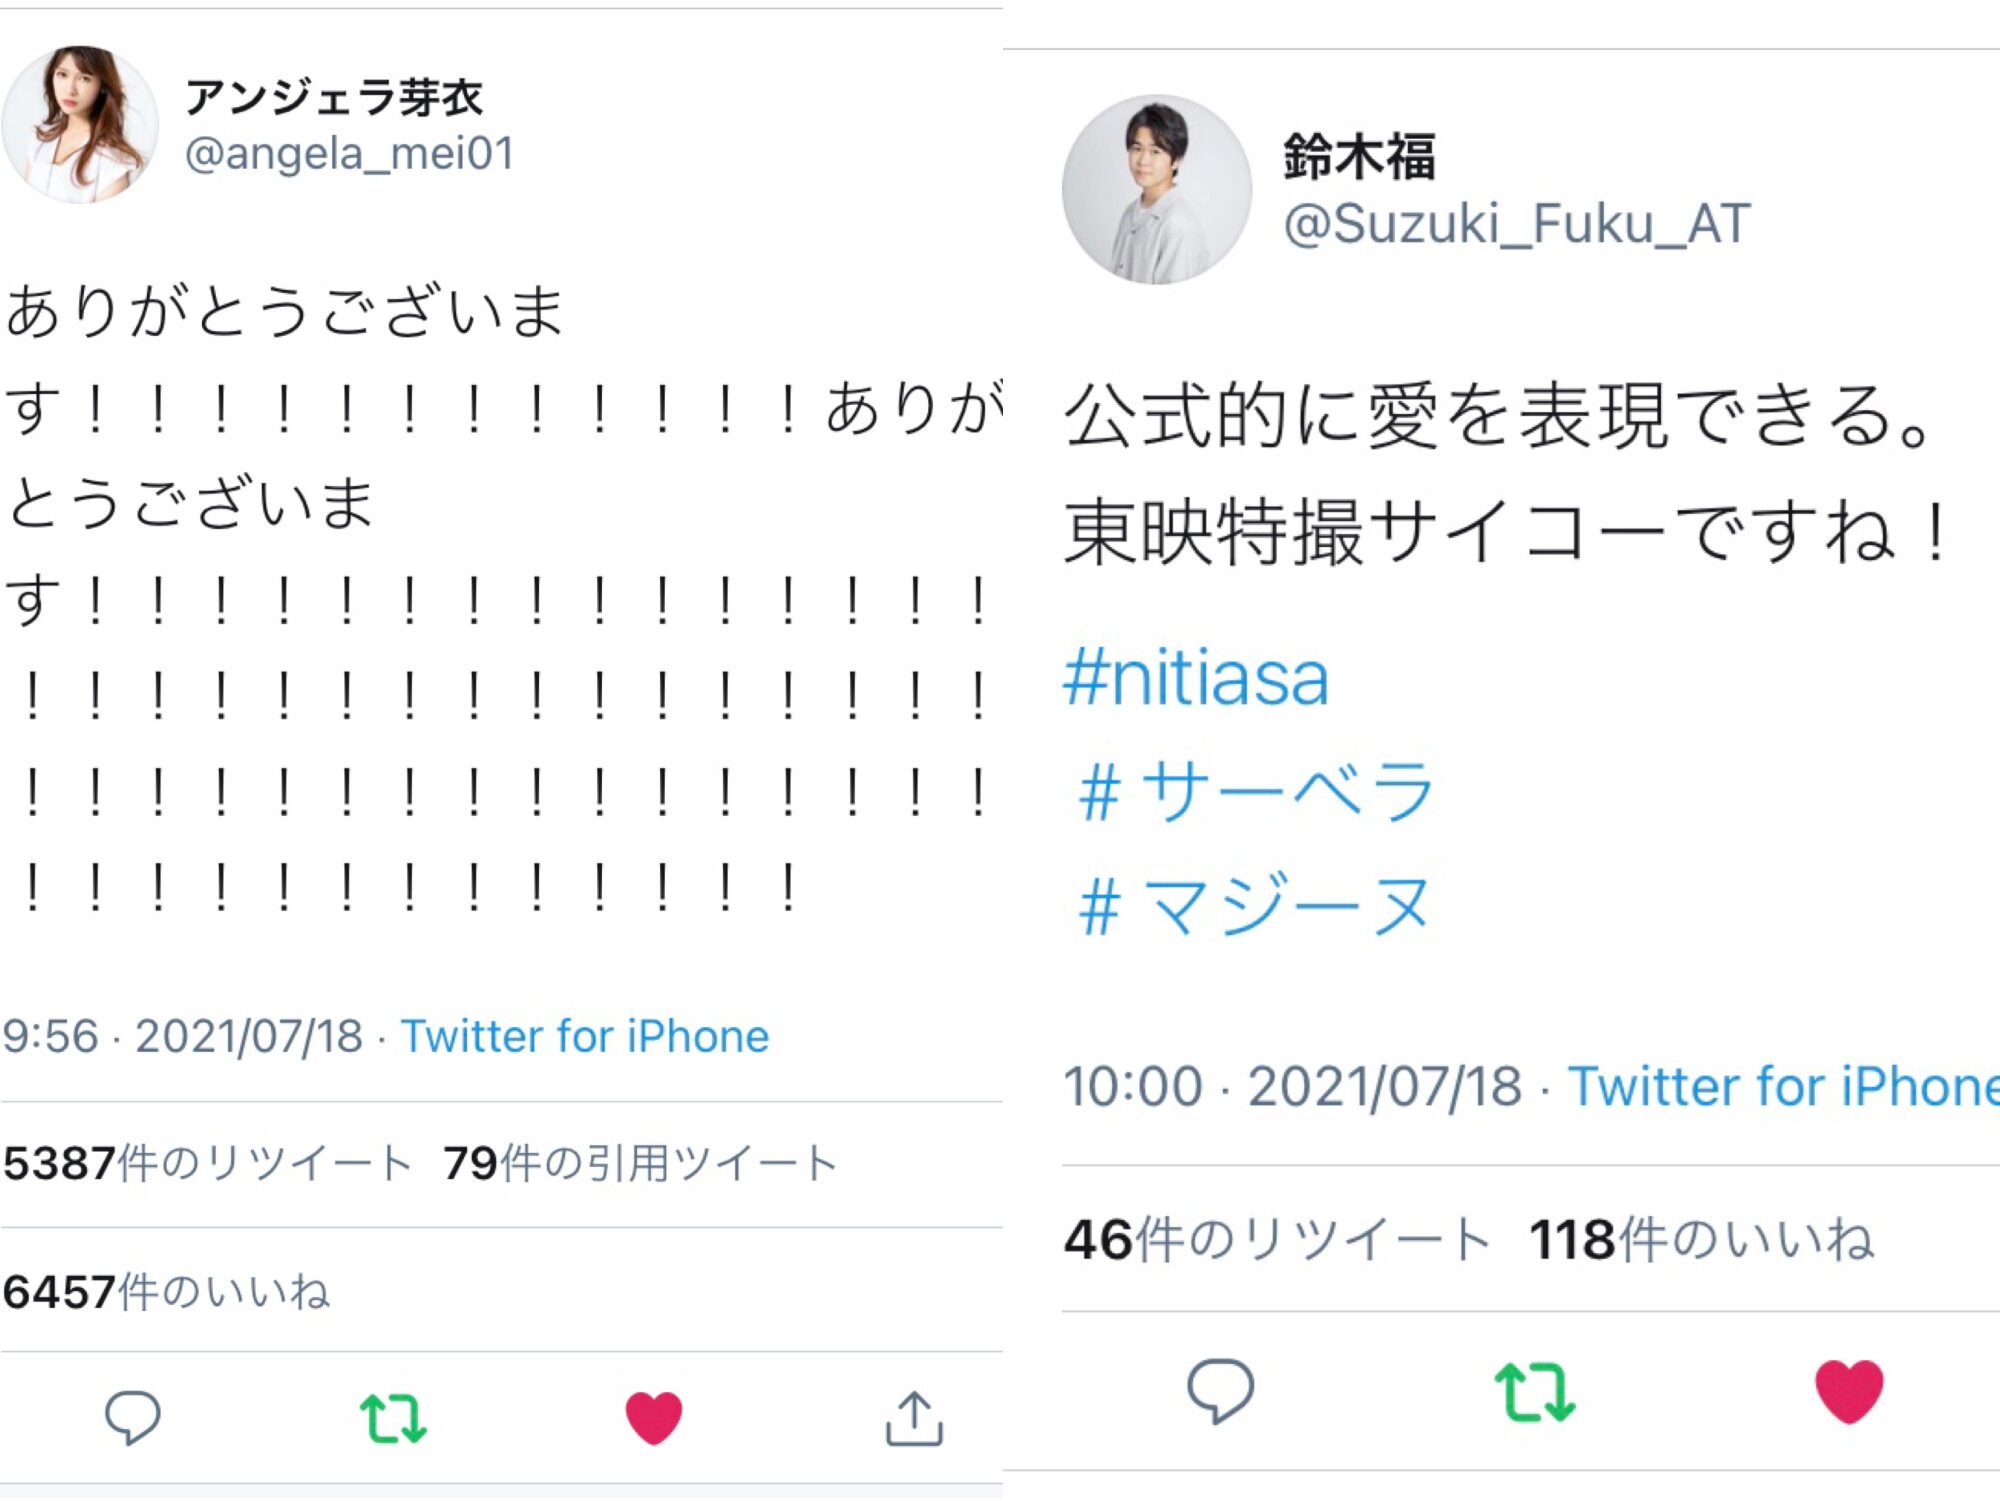Unlike 鈴木福's tweet with heart icon
The height and width of the screenshot is (1501, 2000).
(x=1849, y=1391)
